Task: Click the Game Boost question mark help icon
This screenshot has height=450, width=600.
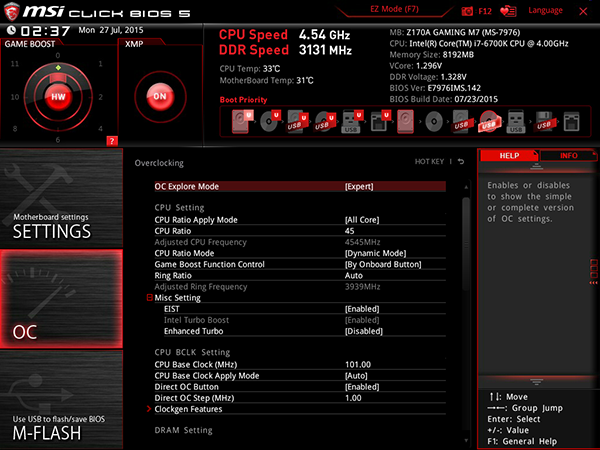Action: [x=112, y=141]
